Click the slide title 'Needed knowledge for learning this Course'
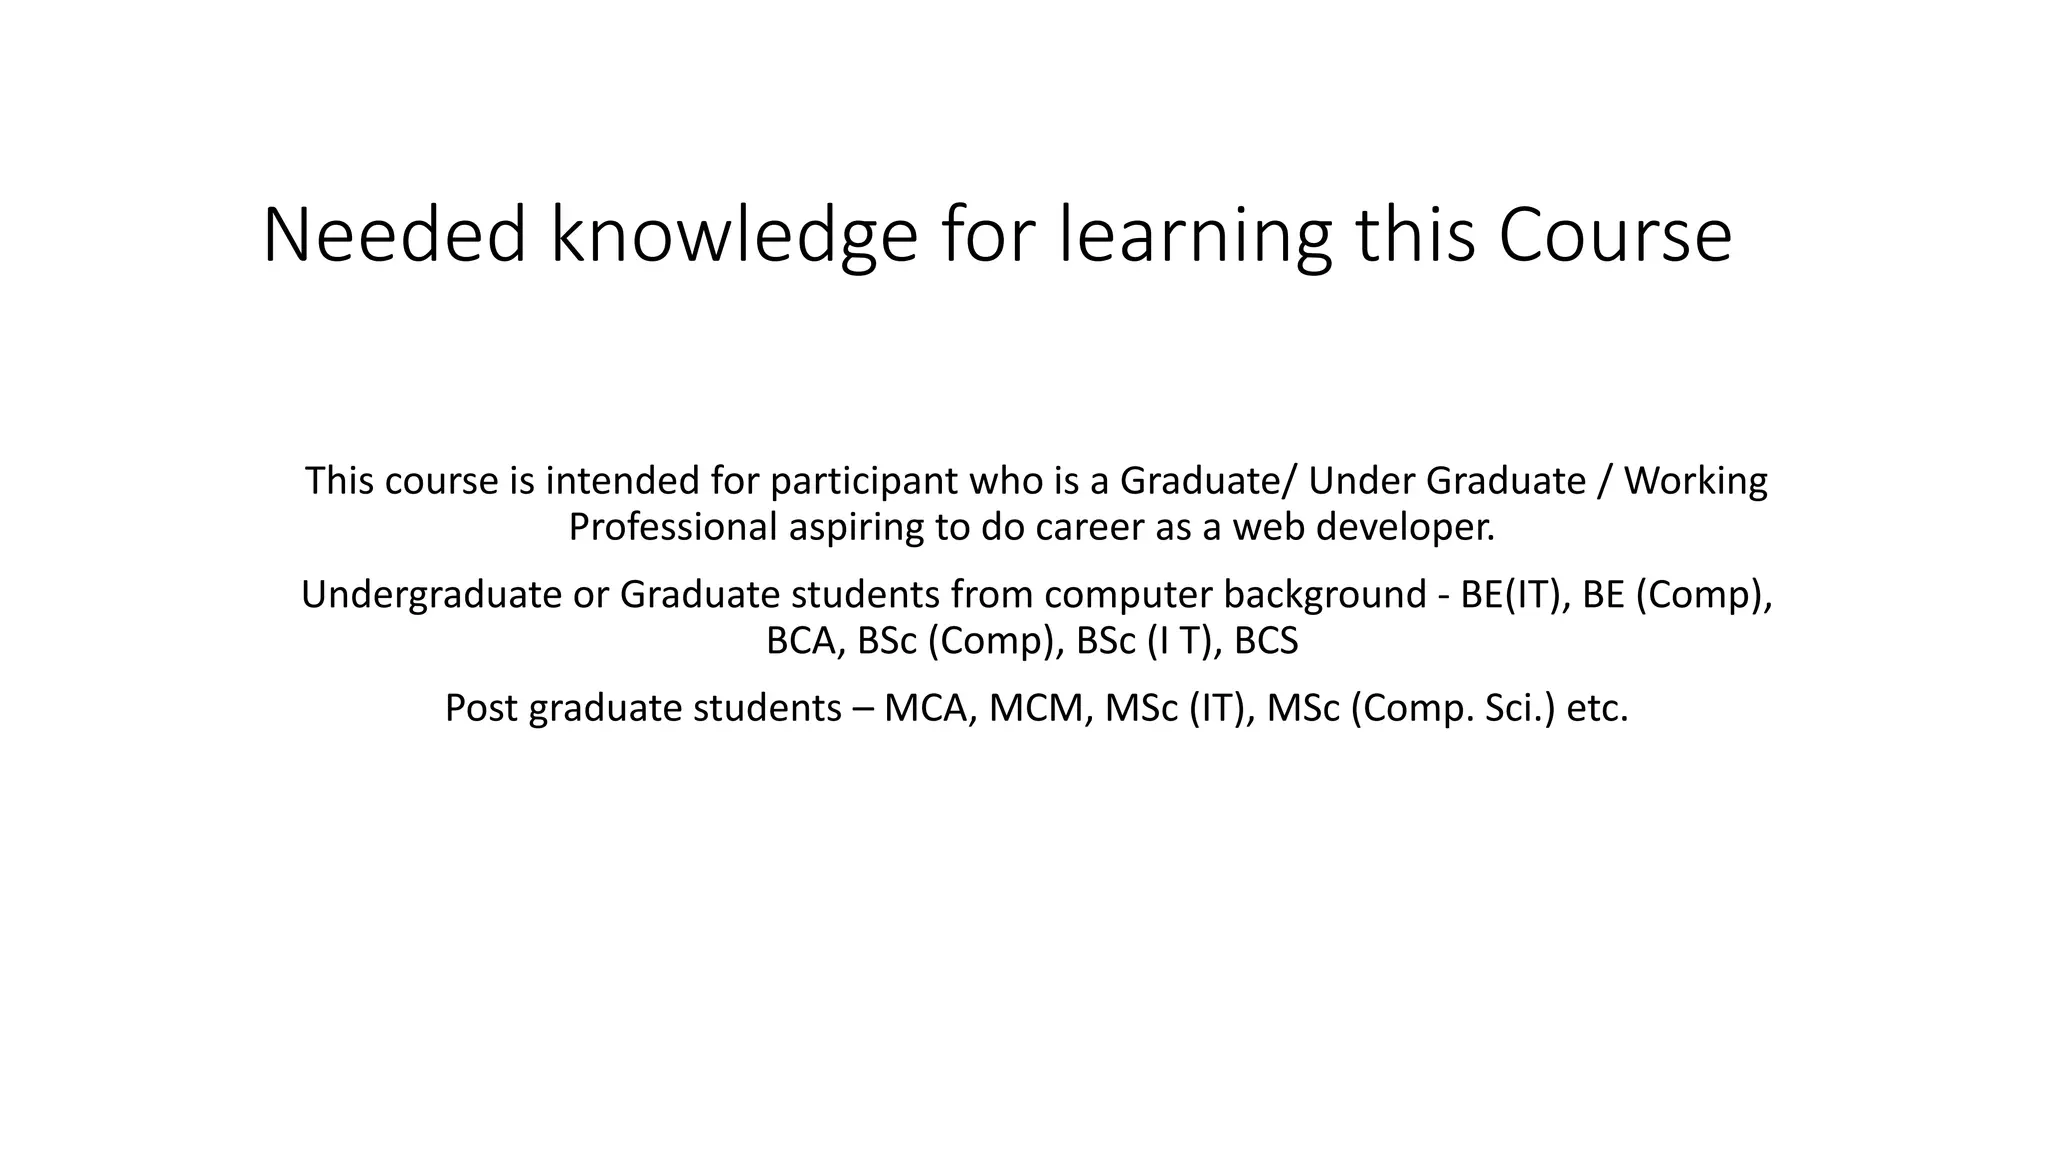The height and width of the screenshot is (1152, 2048). [x=996, y=235]
